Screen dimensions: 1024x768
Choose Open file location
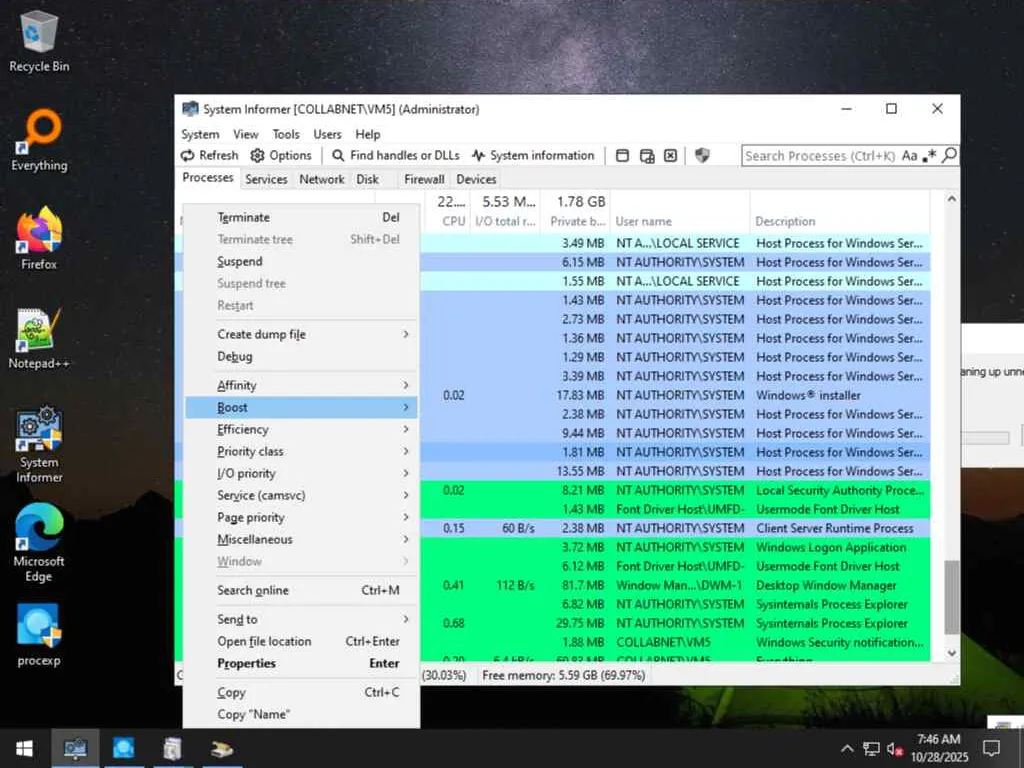(x=301, y=641)
